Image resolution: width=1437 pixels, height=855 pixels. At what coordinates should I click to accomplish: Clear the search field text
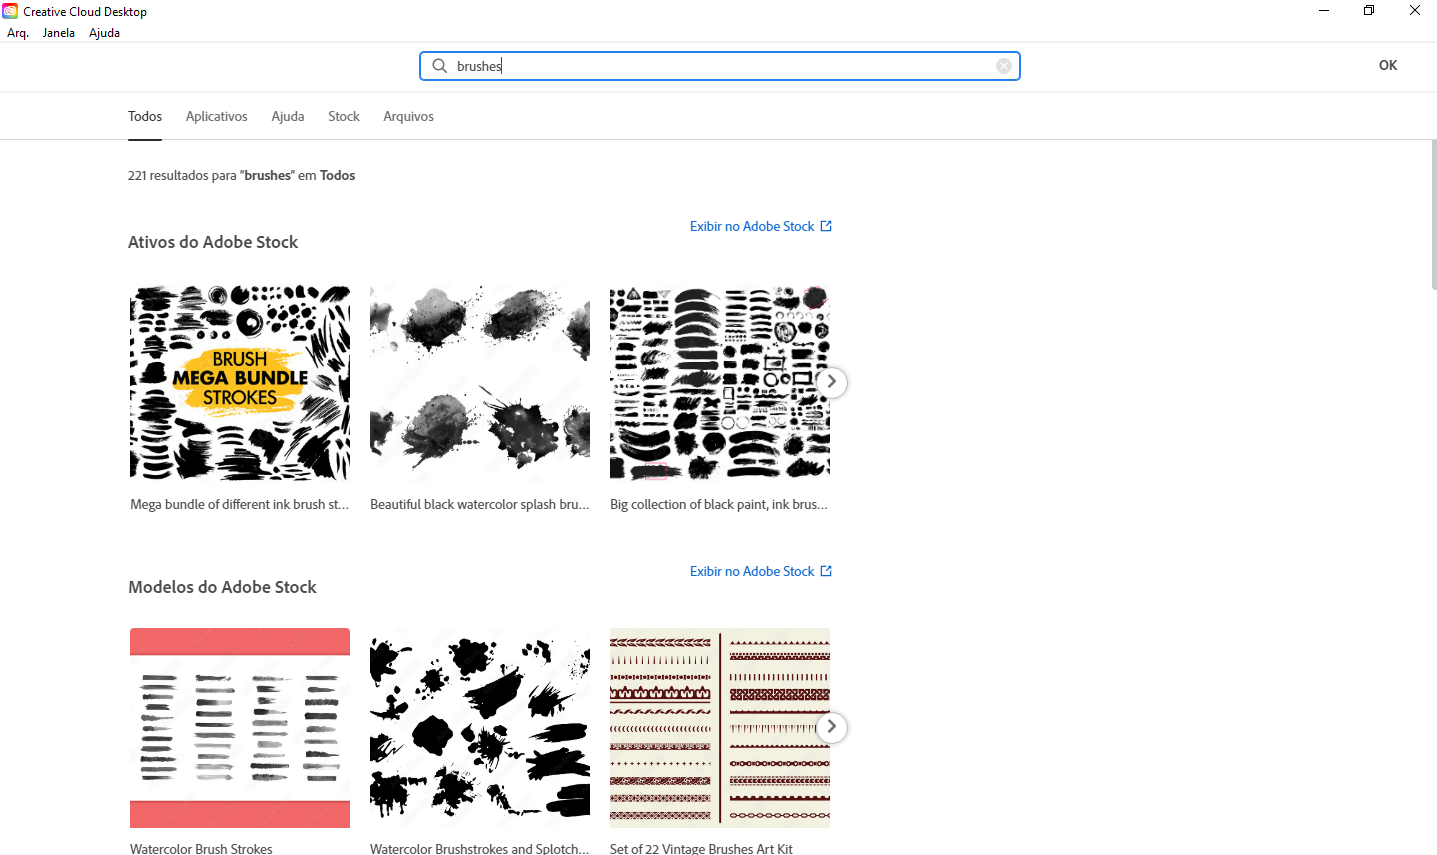coord(1003,66)
